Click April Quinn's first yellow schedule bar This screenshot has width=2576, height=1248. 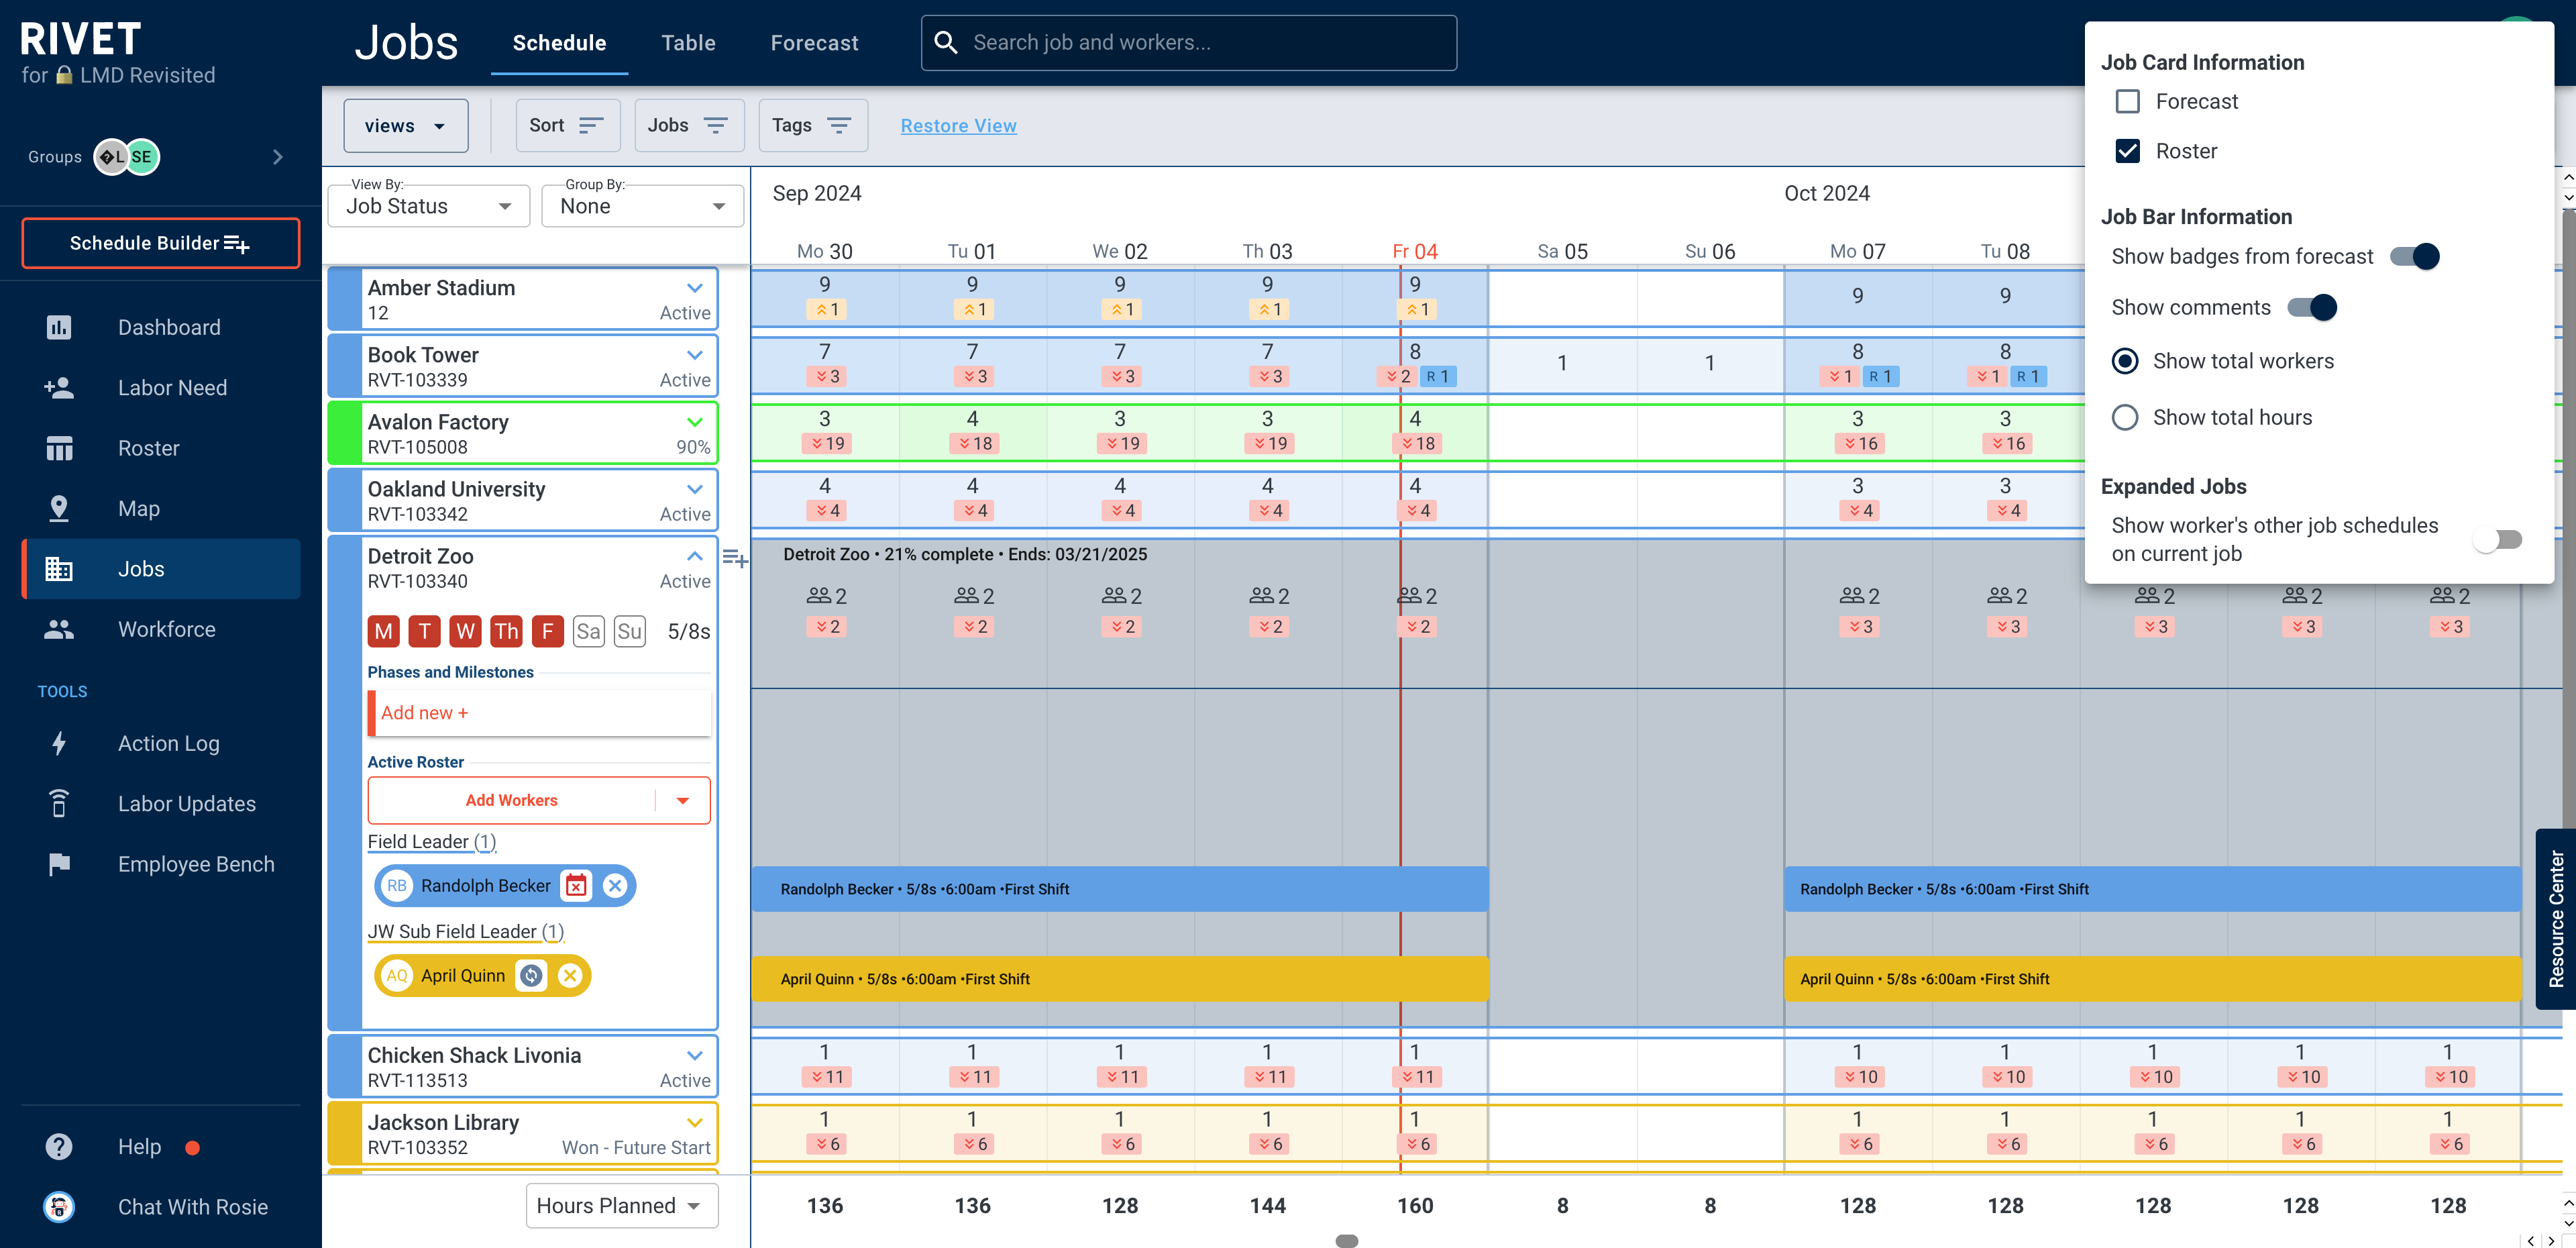point(1119,979)
